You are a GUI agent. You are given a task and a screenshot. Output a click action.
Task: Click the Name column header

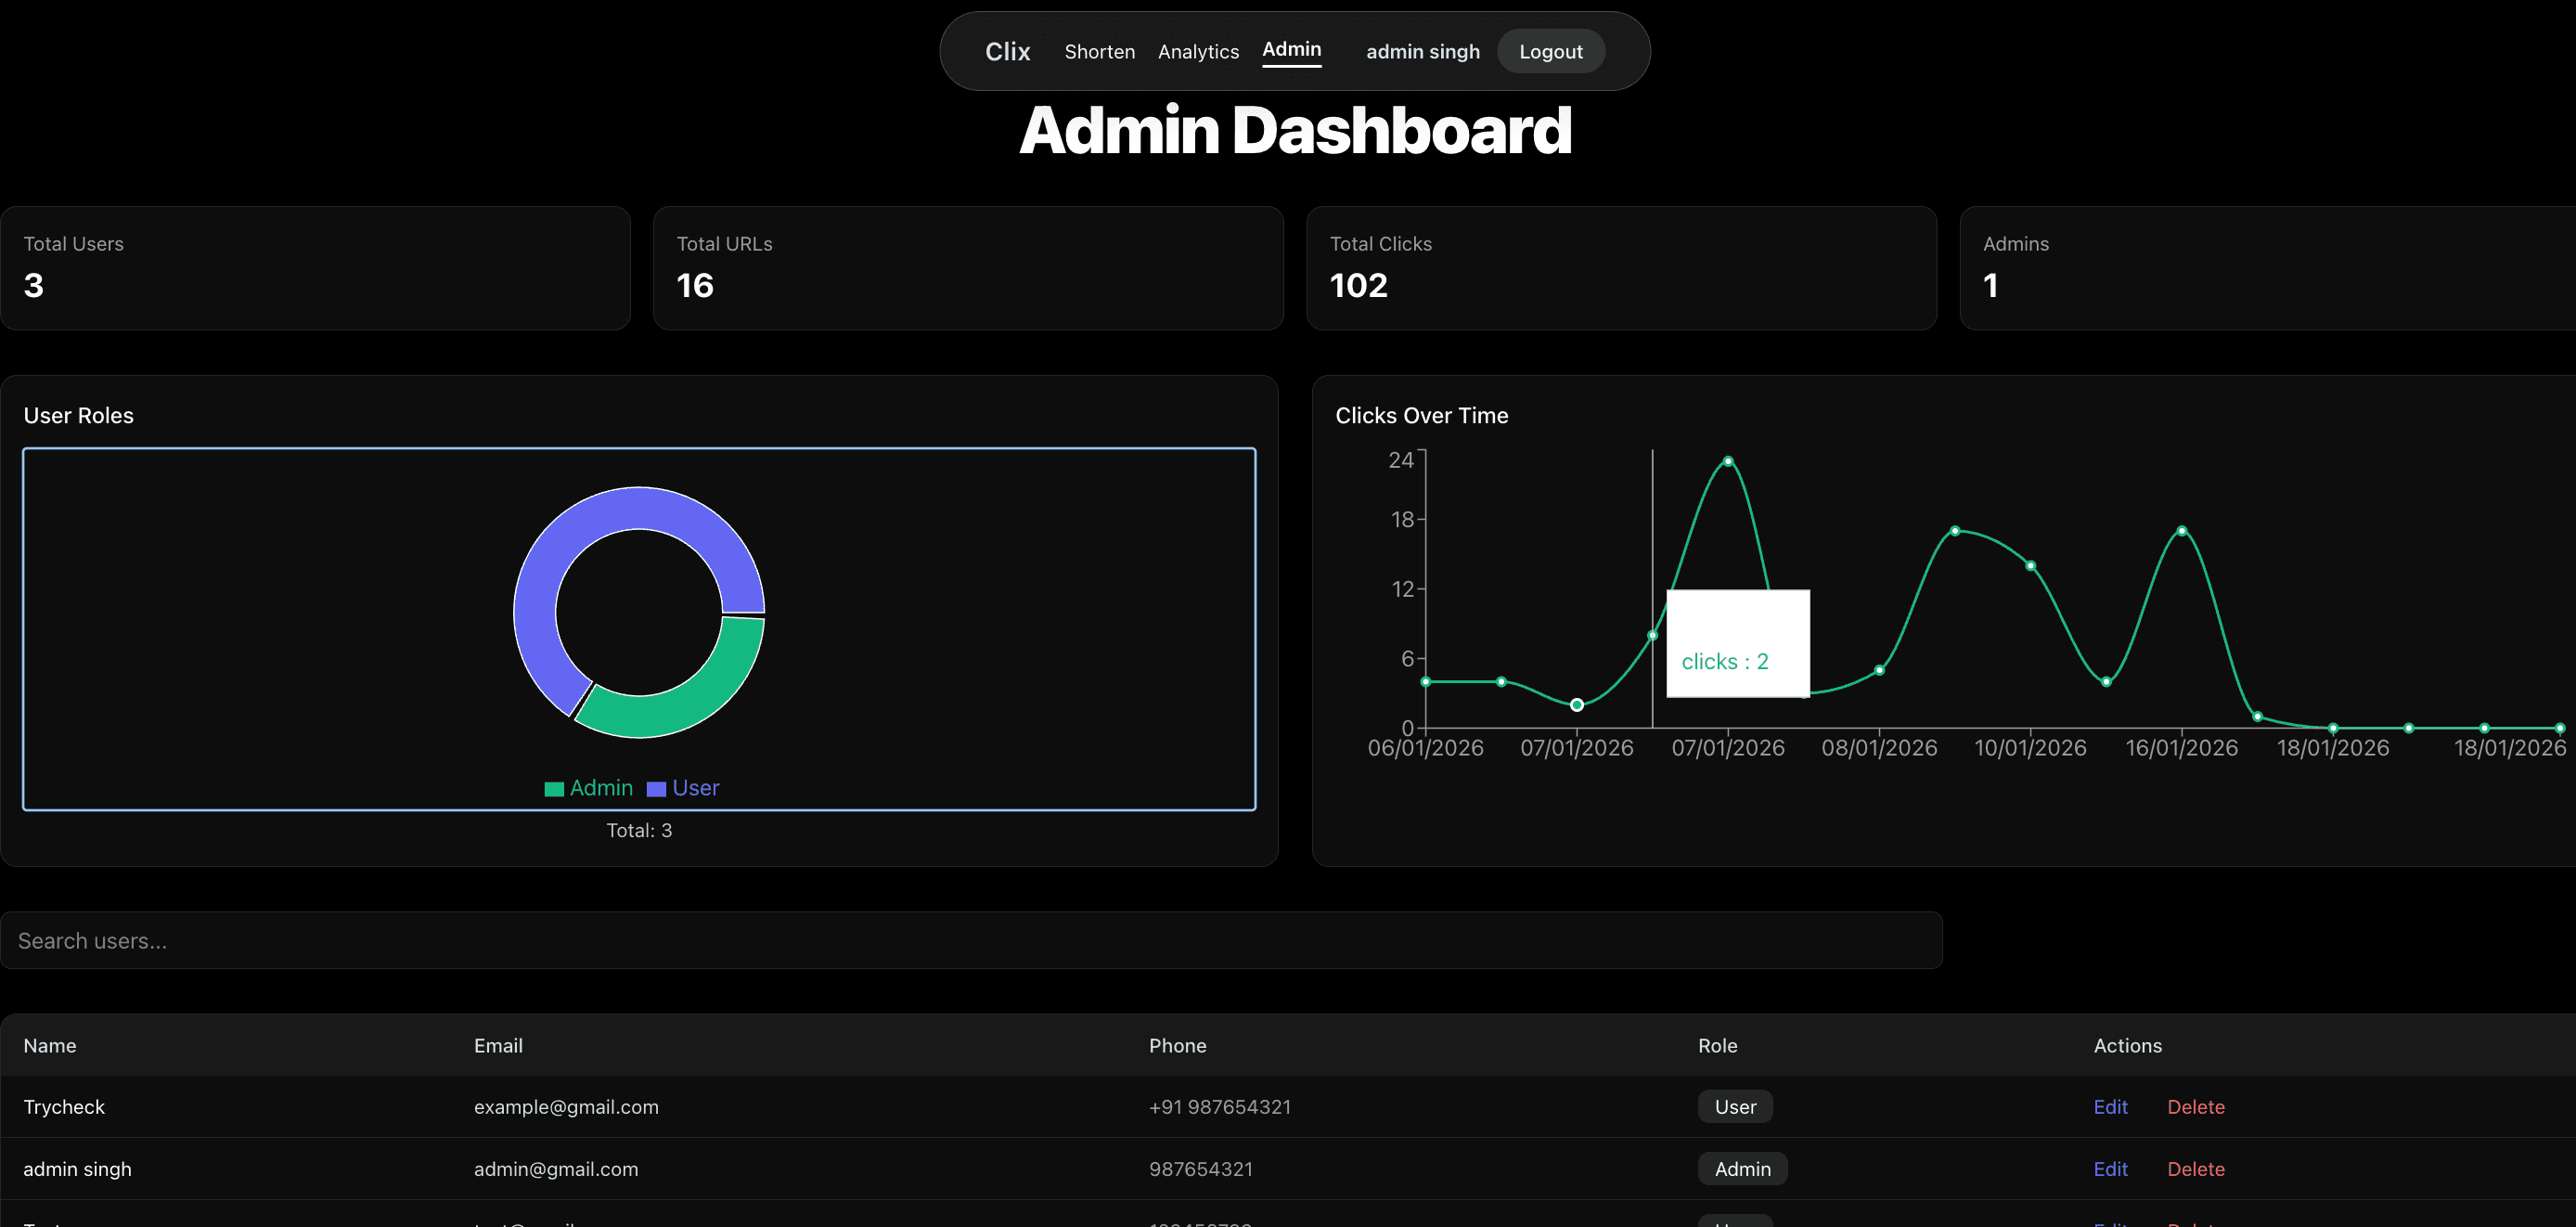tap(49, 1045)
